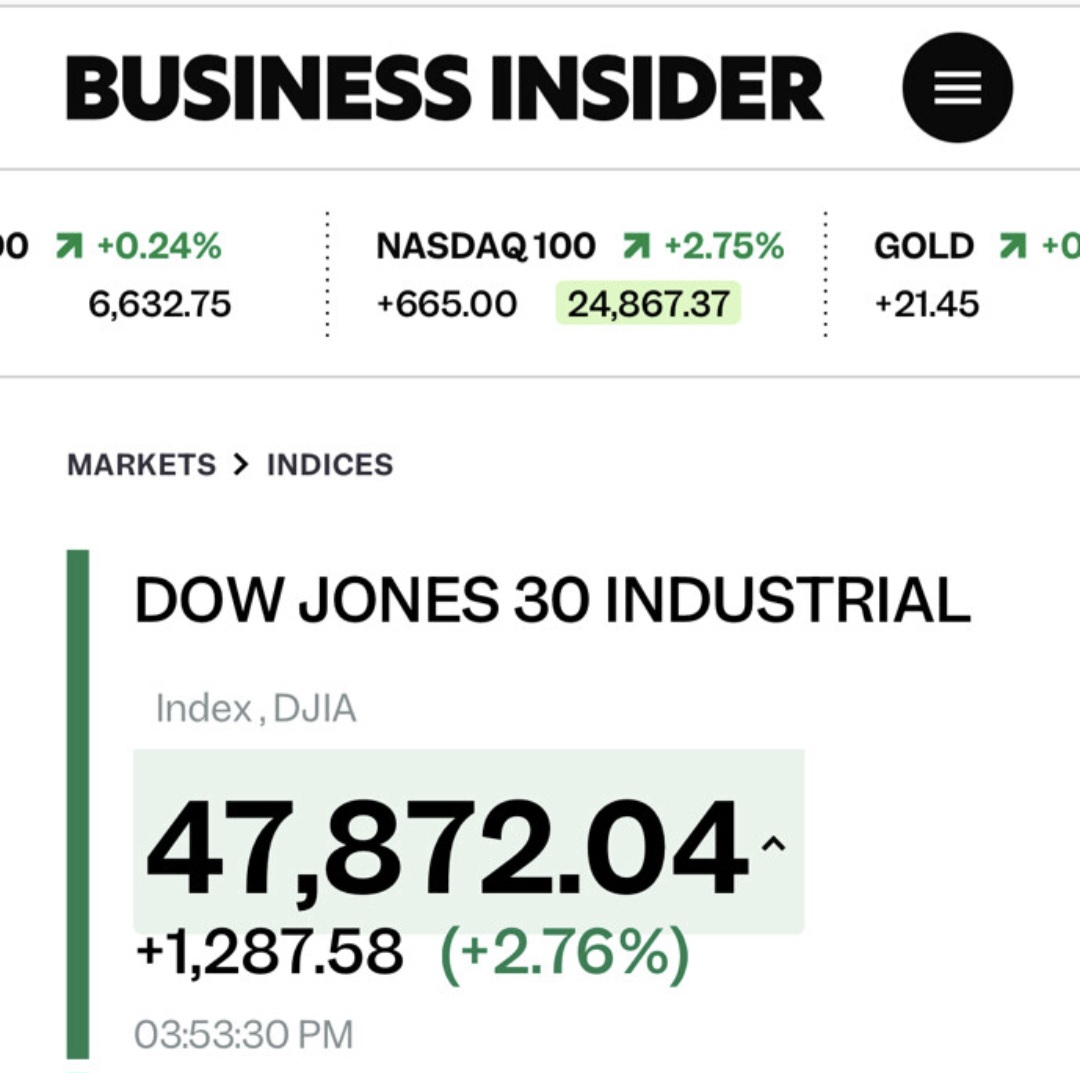Go to the MARKETS breadcrumb
This screenshot has width=1080, height=1073.
coord(141,465)
